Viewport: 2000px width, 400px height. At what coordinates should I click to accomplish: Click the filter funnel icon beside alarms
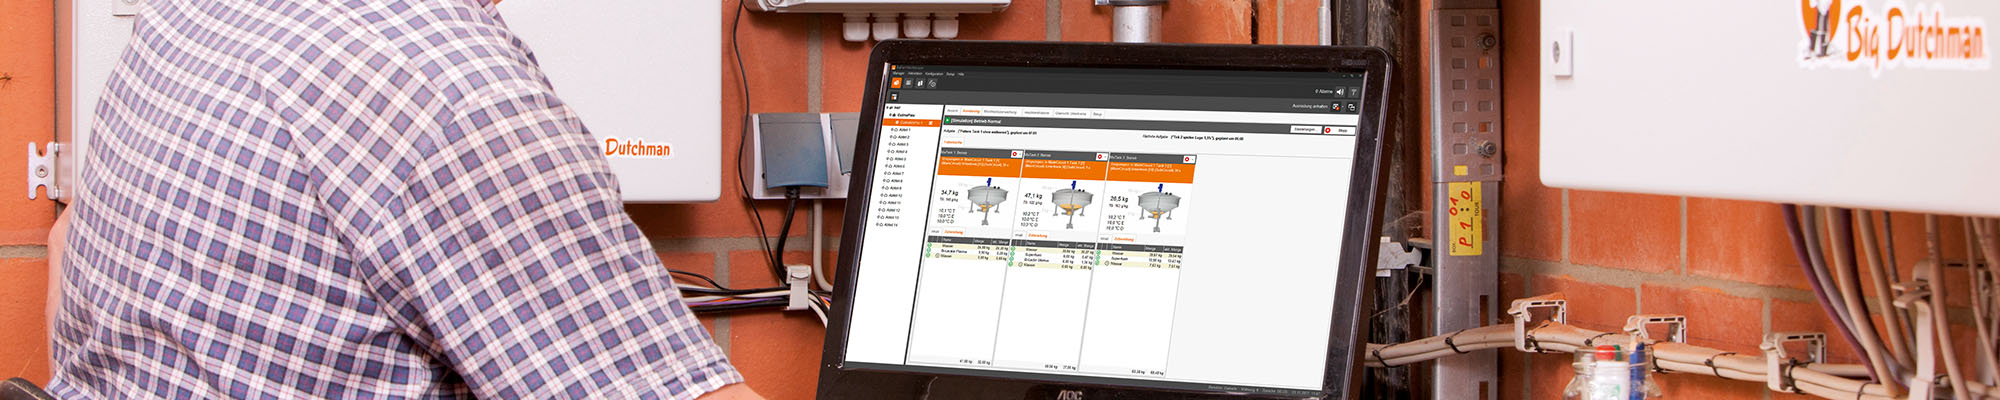point(1353,92)
